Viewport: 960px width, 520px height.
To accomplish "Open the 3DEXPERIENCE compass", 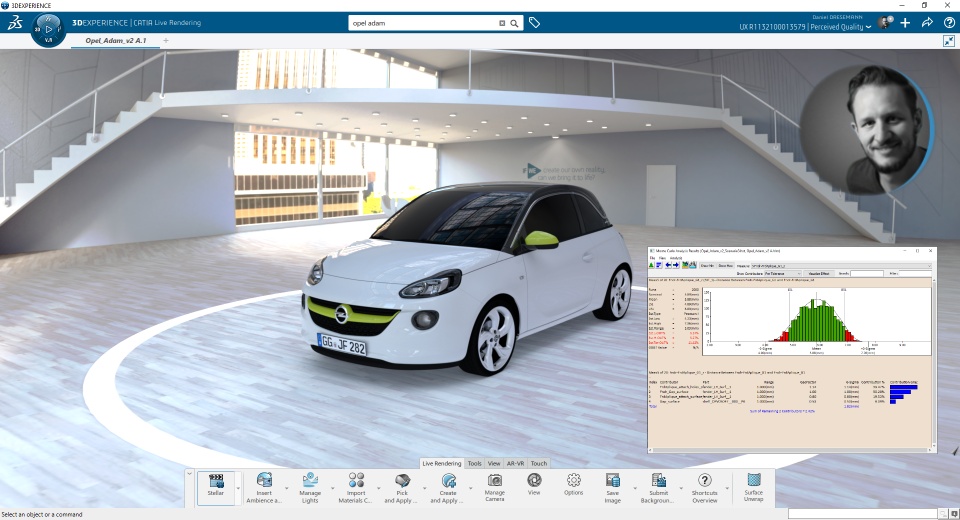I will point(48,29).
